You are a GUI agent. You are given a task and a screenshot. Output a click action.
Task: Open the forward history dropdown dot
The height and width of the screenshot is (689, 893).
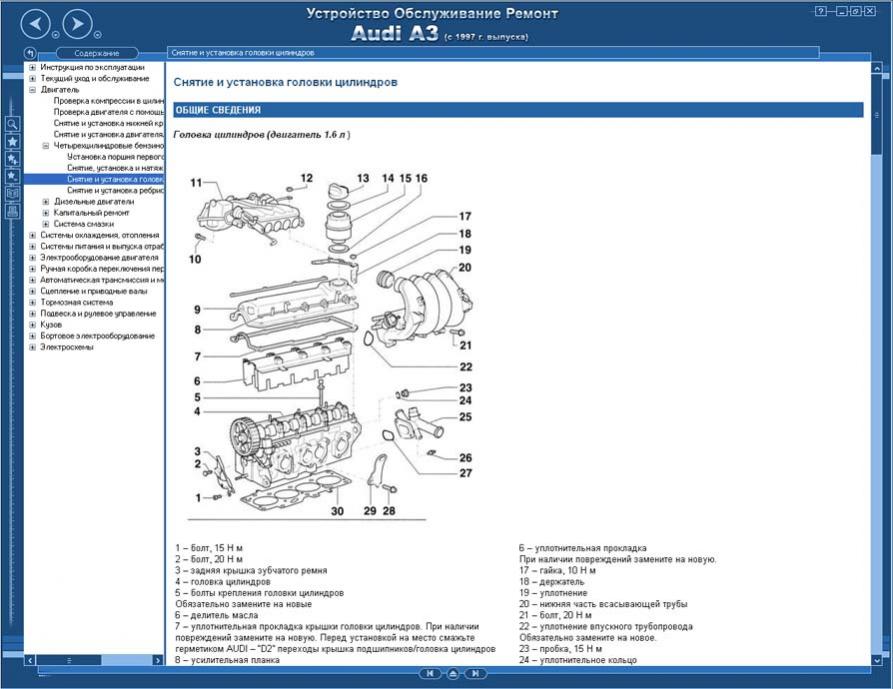coord(98,35)
